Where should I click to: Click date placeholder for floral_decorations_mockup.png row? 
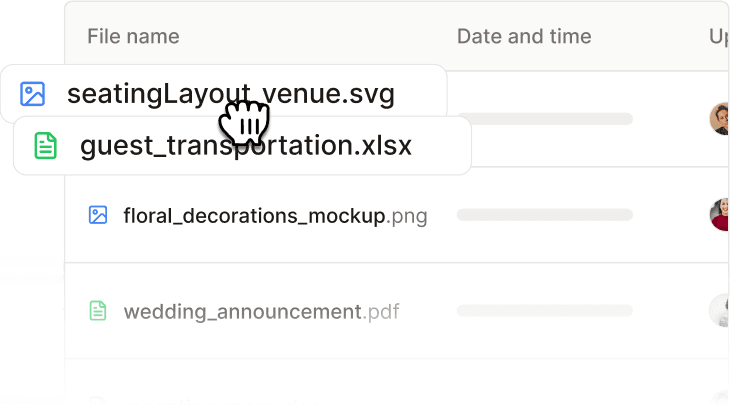click(545, 215)
